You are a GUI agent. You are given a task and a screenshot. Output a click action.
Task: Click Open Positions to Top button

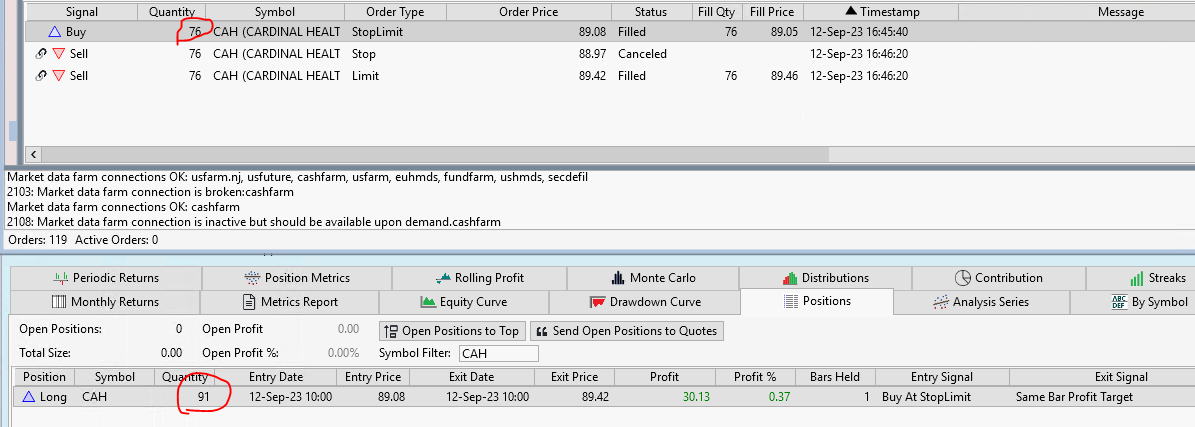coord(451,331)
